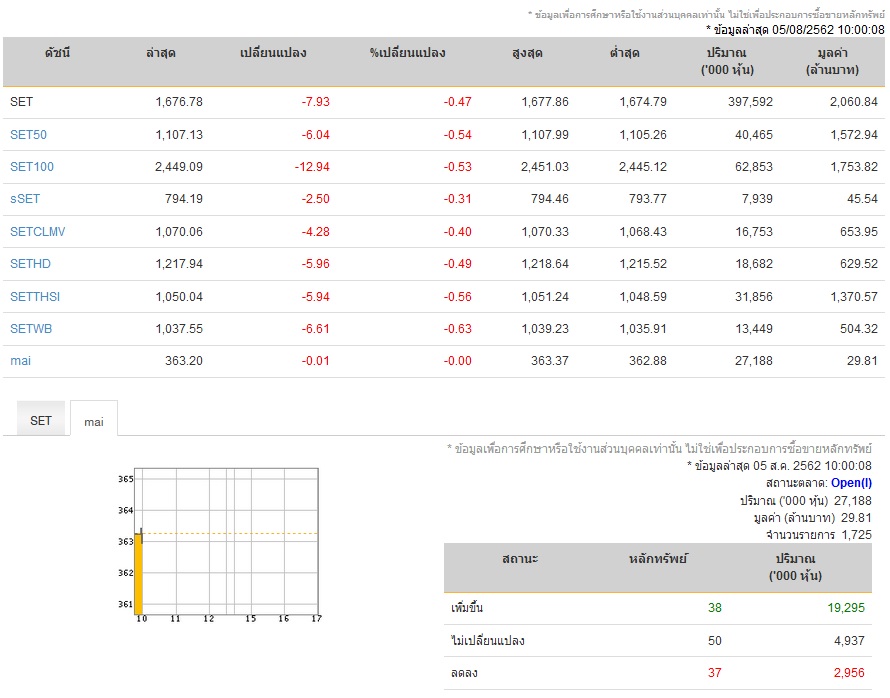Viewport: 890px width, 698px height.
Task: Click the Open(I) market status text
Action: pos(851,483)
